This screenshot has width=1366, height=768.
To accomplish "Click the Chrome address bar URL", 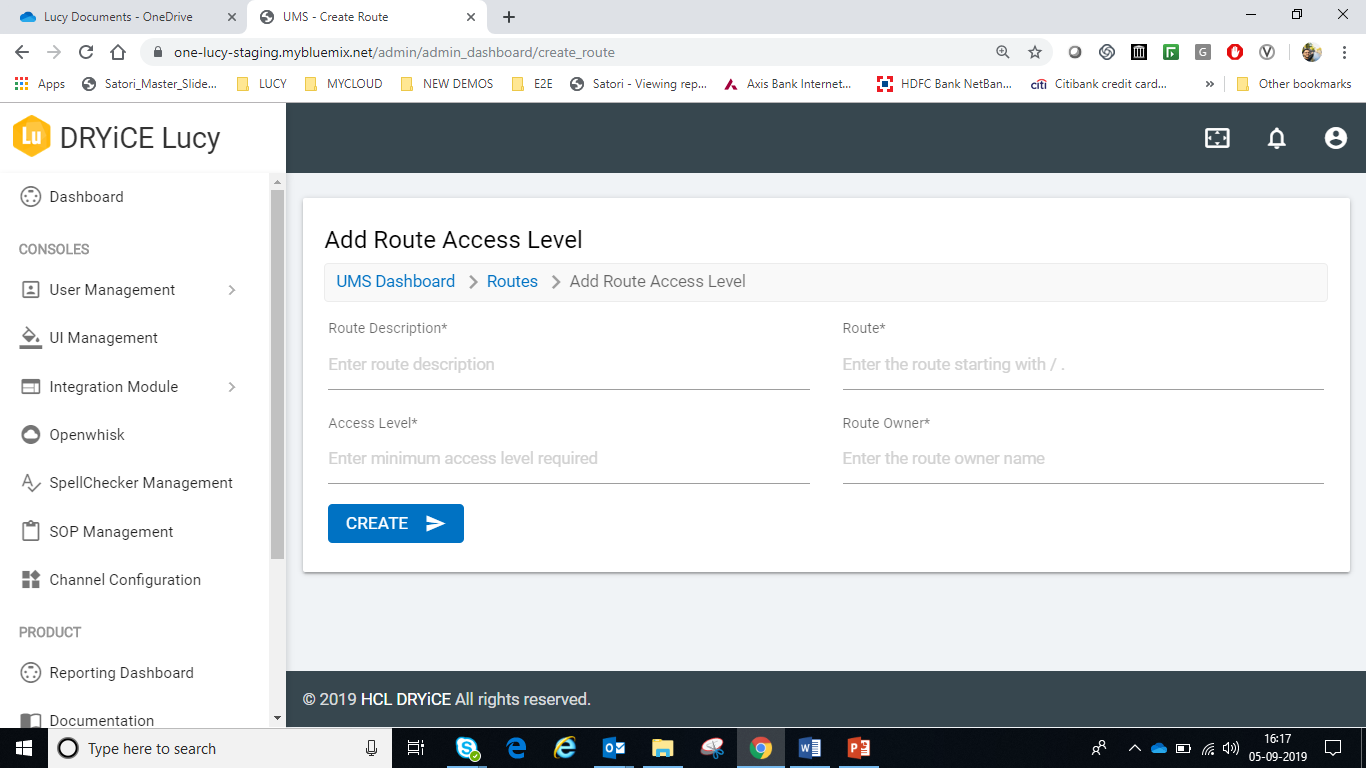I will tap(394, 52).
